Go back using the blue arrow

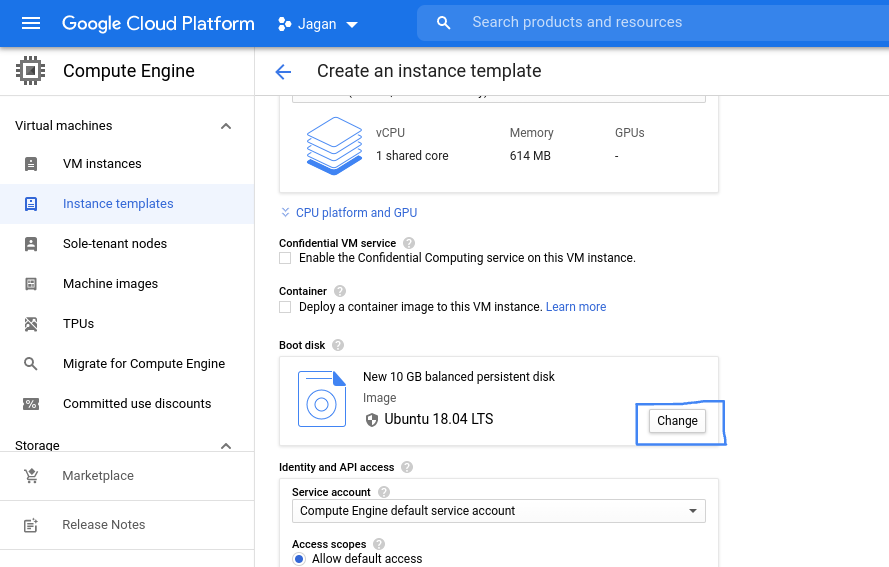283,71
